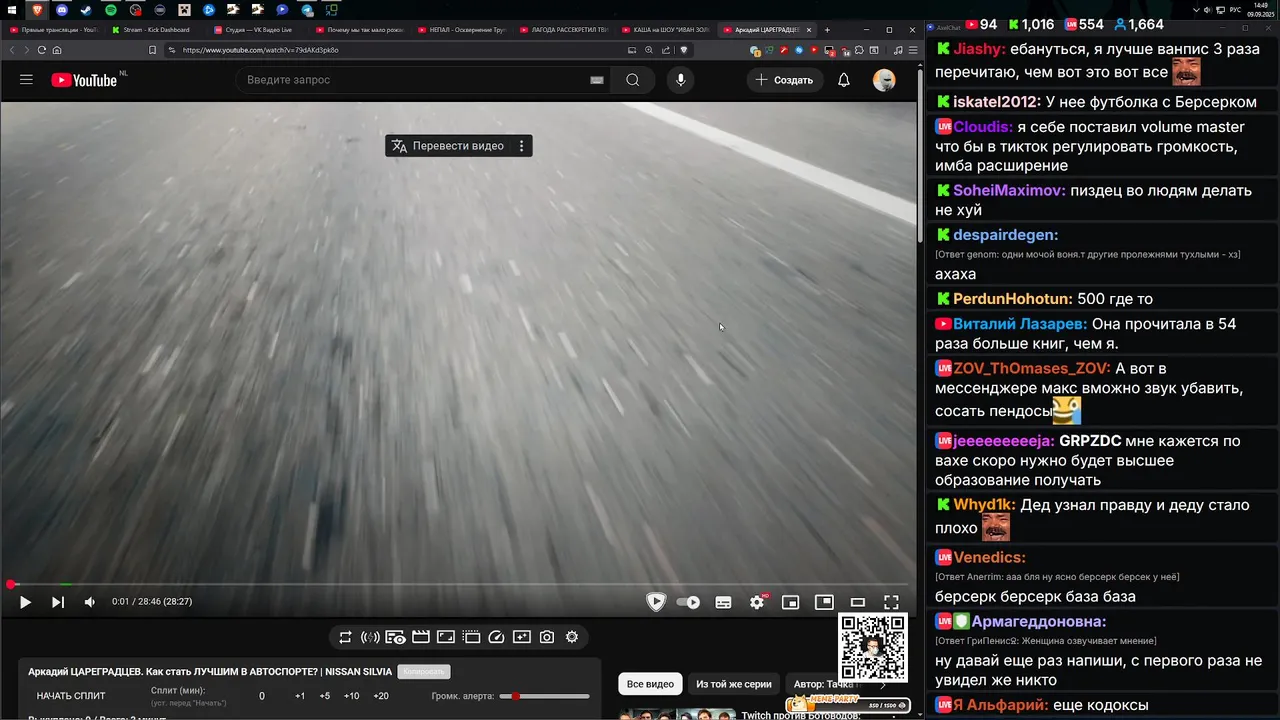Skip to the next video
1280x720 pixels.
57,602
